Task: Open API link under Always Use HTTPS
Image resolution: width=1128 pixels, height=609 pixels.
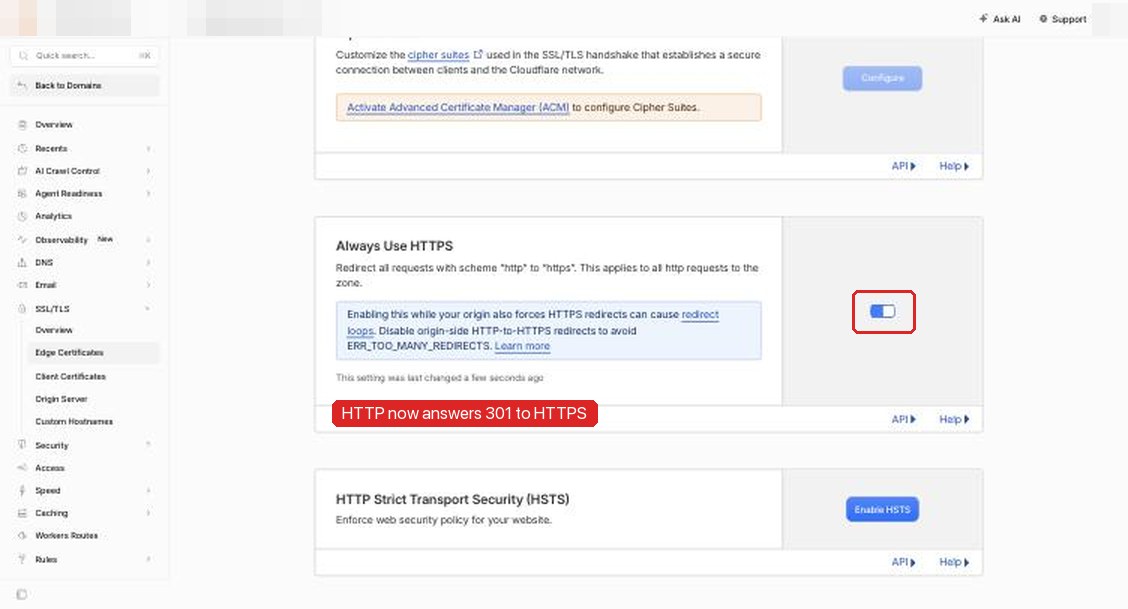Action: point(904,419)
